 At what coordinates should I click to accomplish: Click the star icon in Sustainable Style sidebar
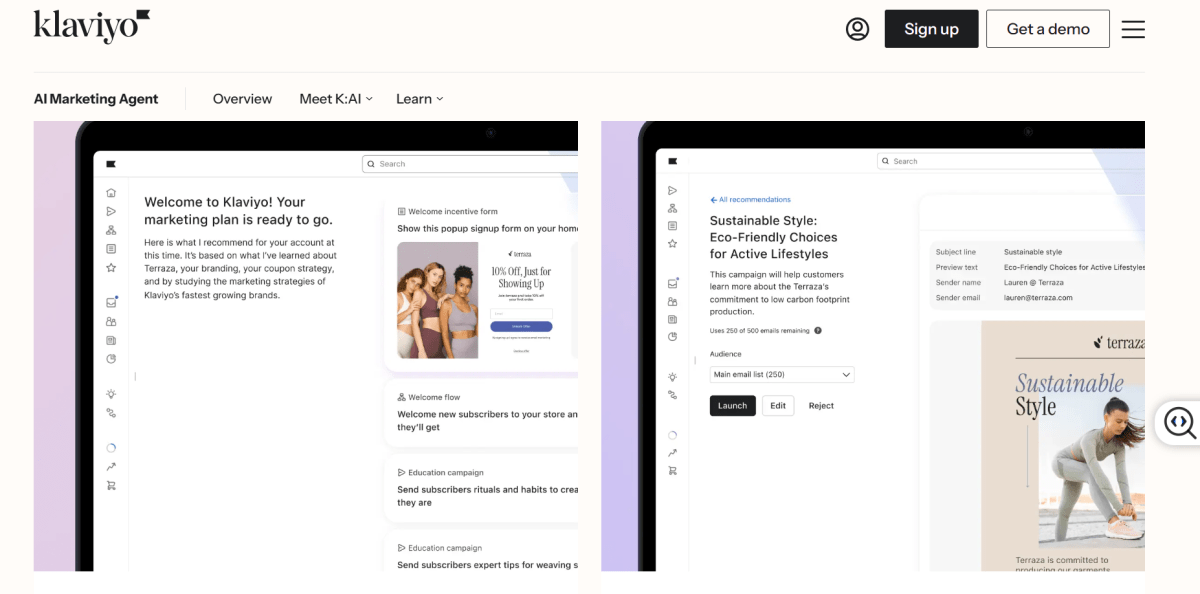(673, 244)
